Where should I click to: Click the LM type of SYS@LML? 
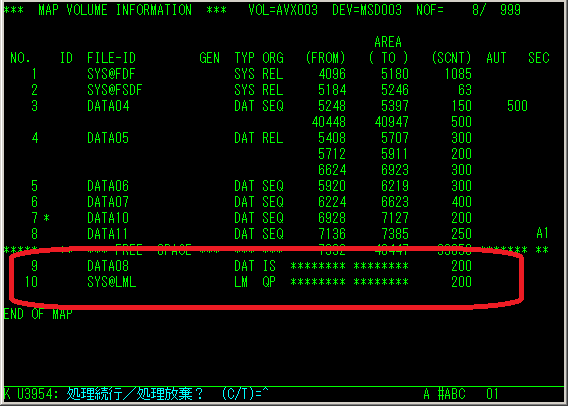(241, 282)
